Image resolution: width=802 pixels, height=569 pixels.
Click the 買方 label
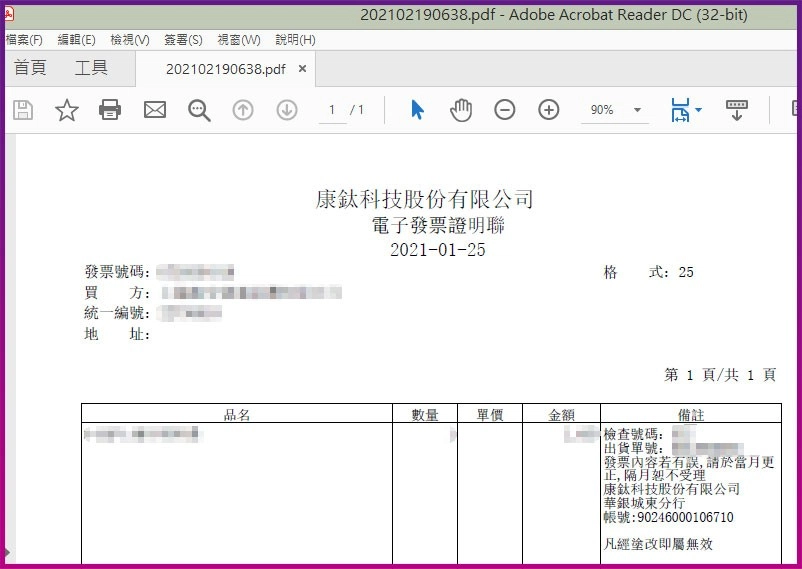pos(117,293)
